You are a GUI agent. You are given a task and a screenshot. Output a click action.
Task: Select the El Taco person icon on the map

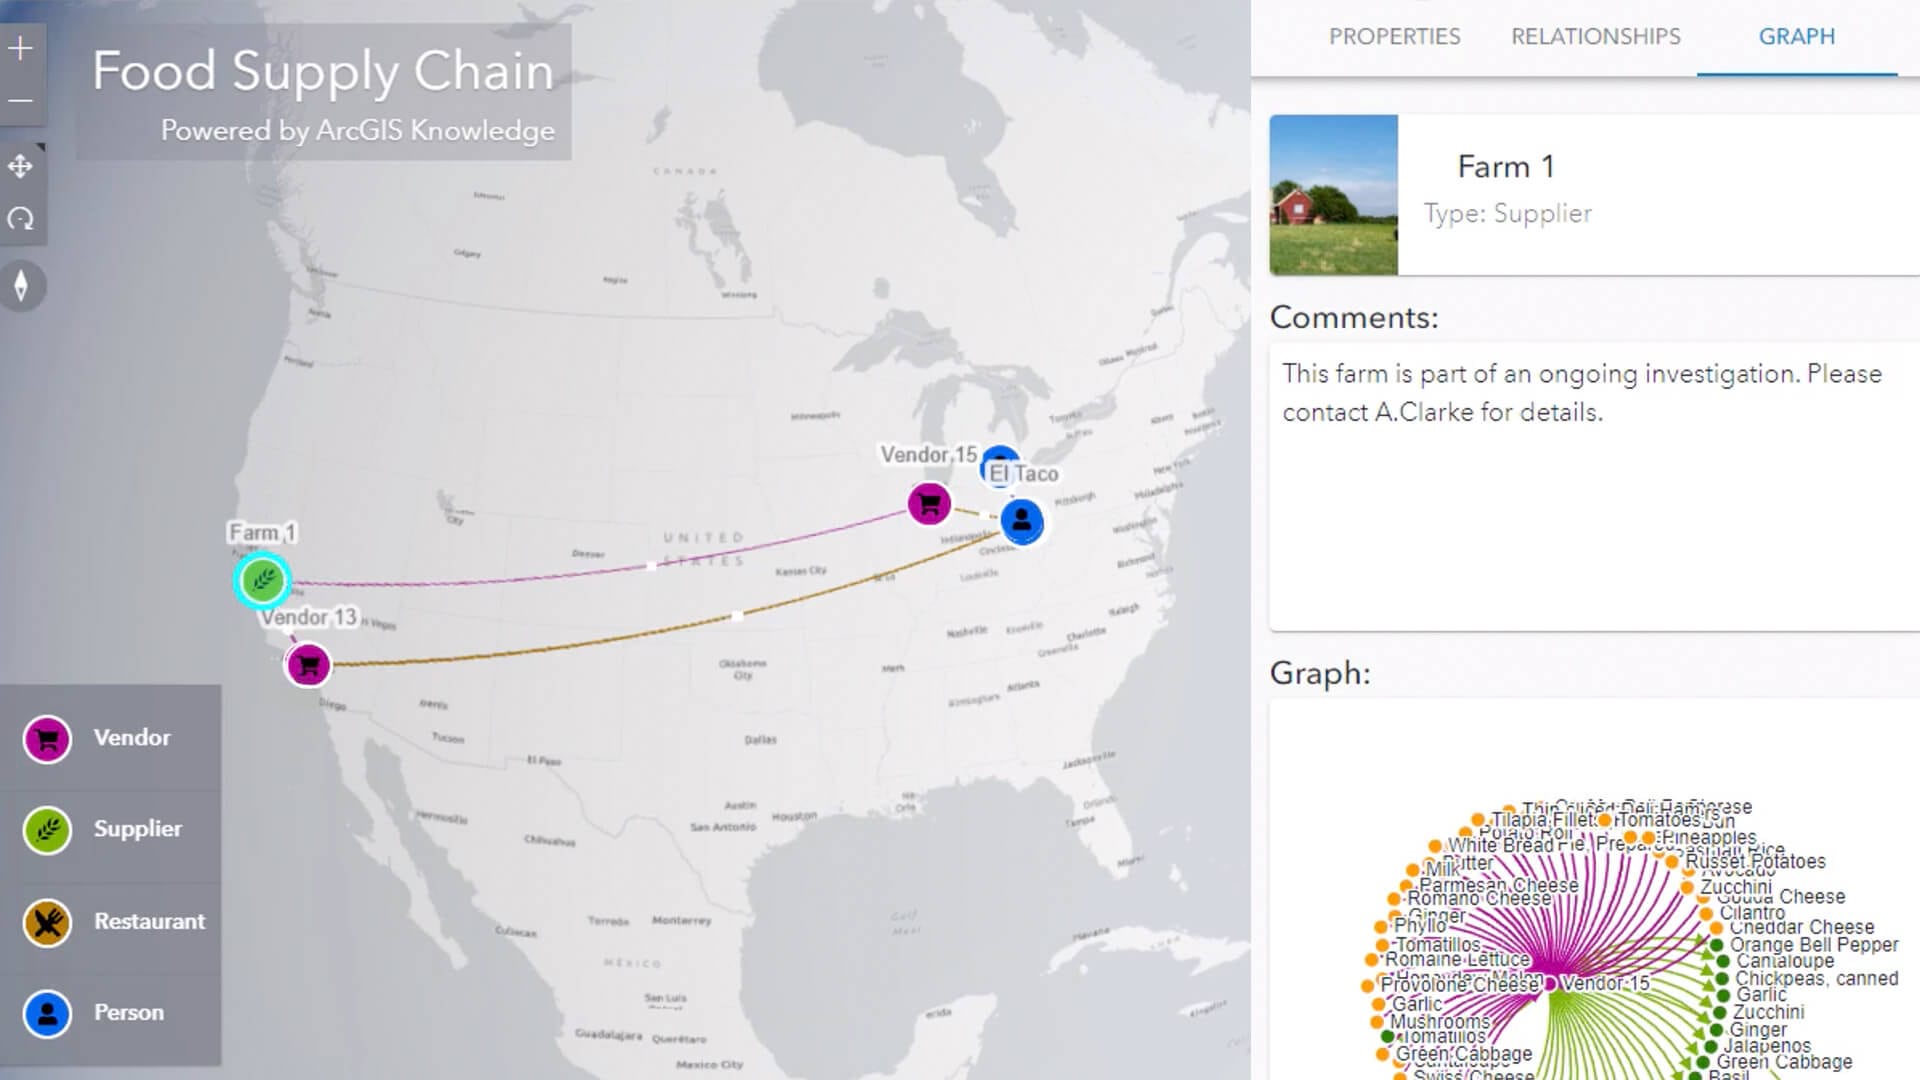point(1020,520)
